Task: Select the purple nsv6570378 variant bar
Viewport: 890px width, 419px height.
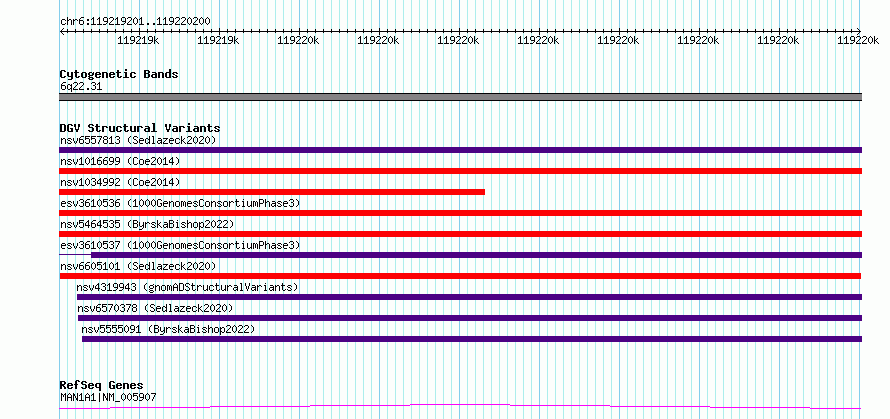Action: pos(470,318)
